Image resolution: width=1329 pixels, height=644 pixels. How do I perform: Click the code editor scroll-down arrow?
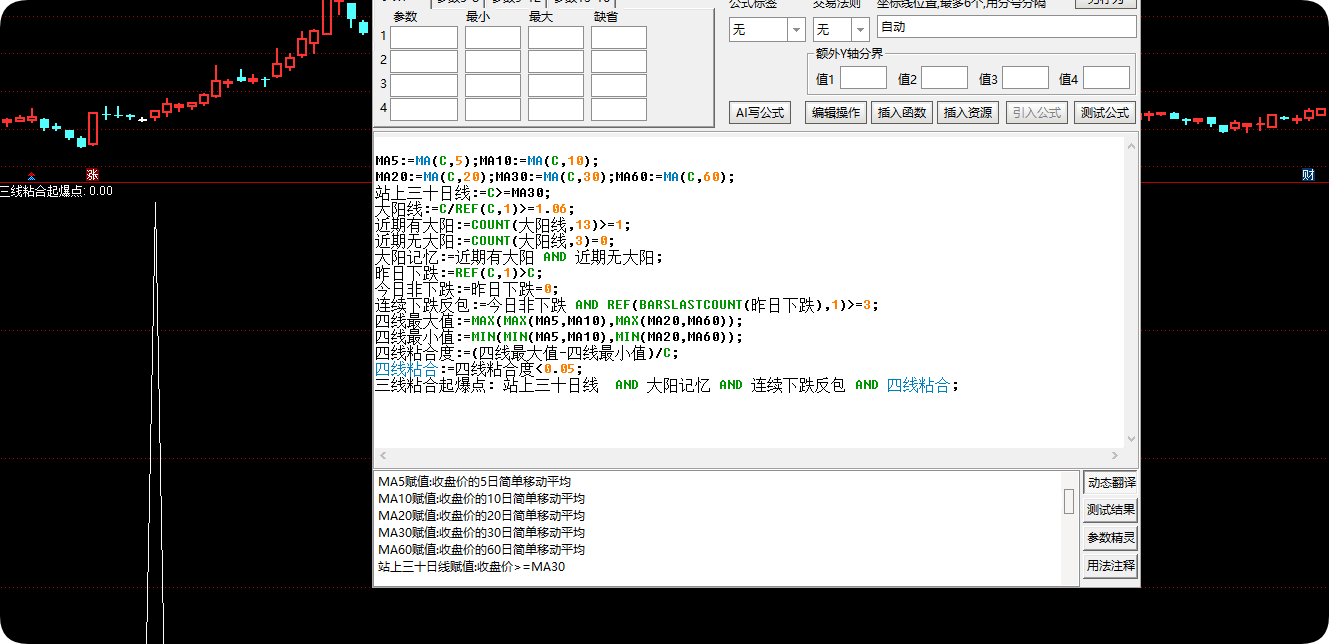pos(1131,440)
